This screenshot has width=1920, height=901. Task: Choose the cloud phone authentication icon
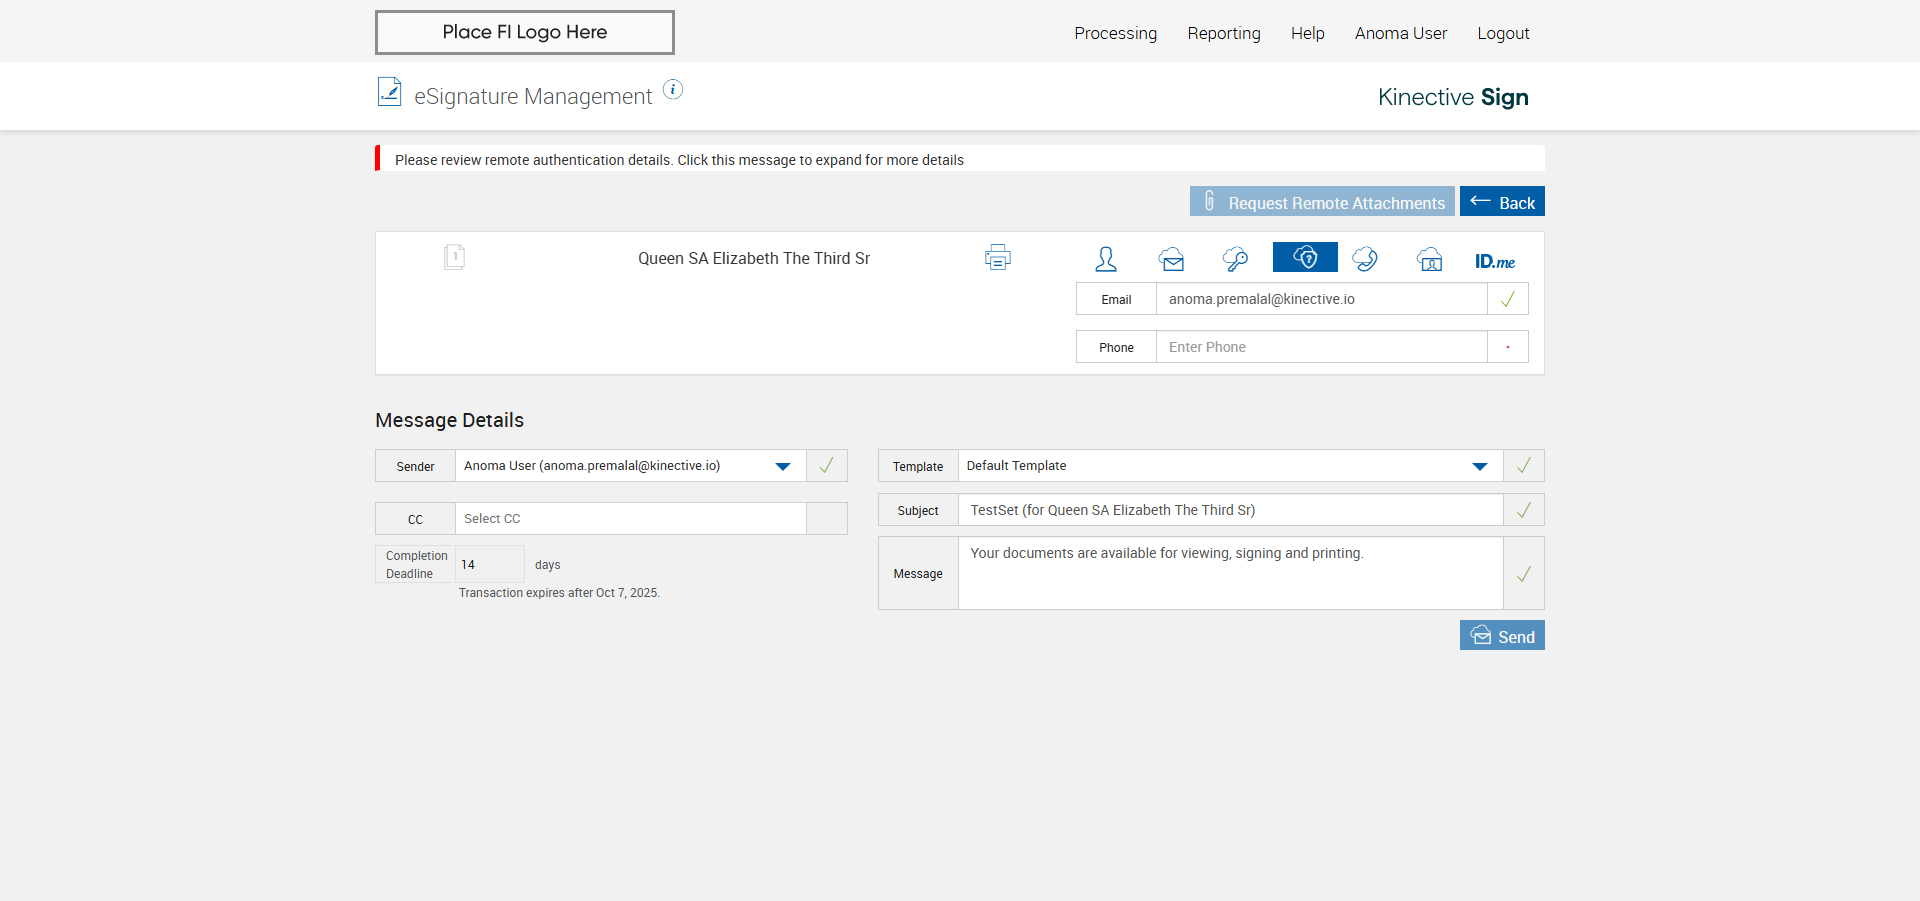click(x=1365, y=260)
